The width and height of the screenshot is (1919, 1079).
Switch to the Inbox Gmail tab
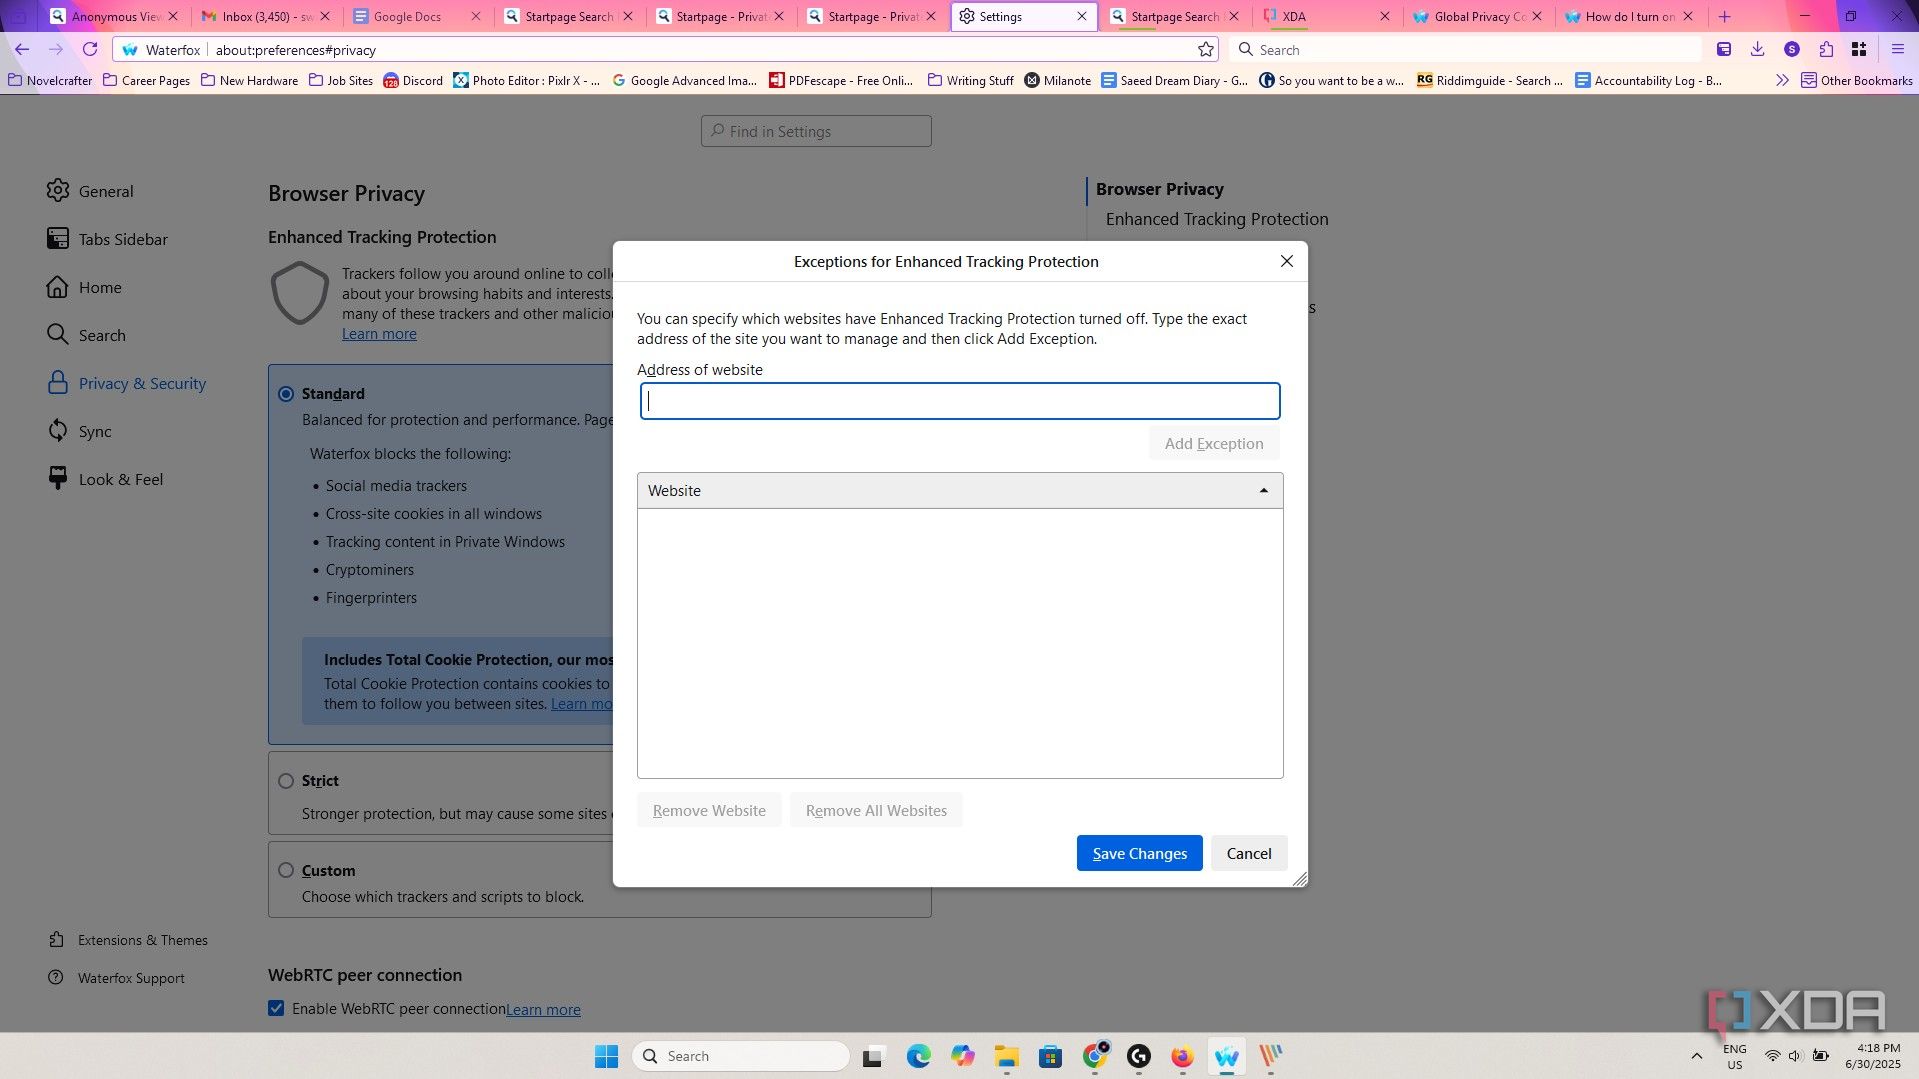tap(266, 16)
